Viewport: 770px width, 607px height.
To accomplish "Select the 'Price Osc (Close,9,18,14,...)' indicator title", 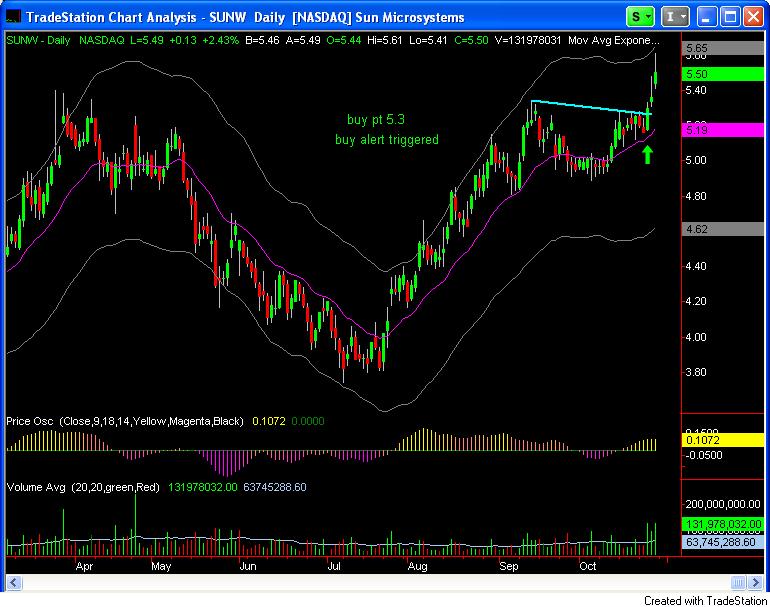I will pyautogui.click(x=125, y=421).
